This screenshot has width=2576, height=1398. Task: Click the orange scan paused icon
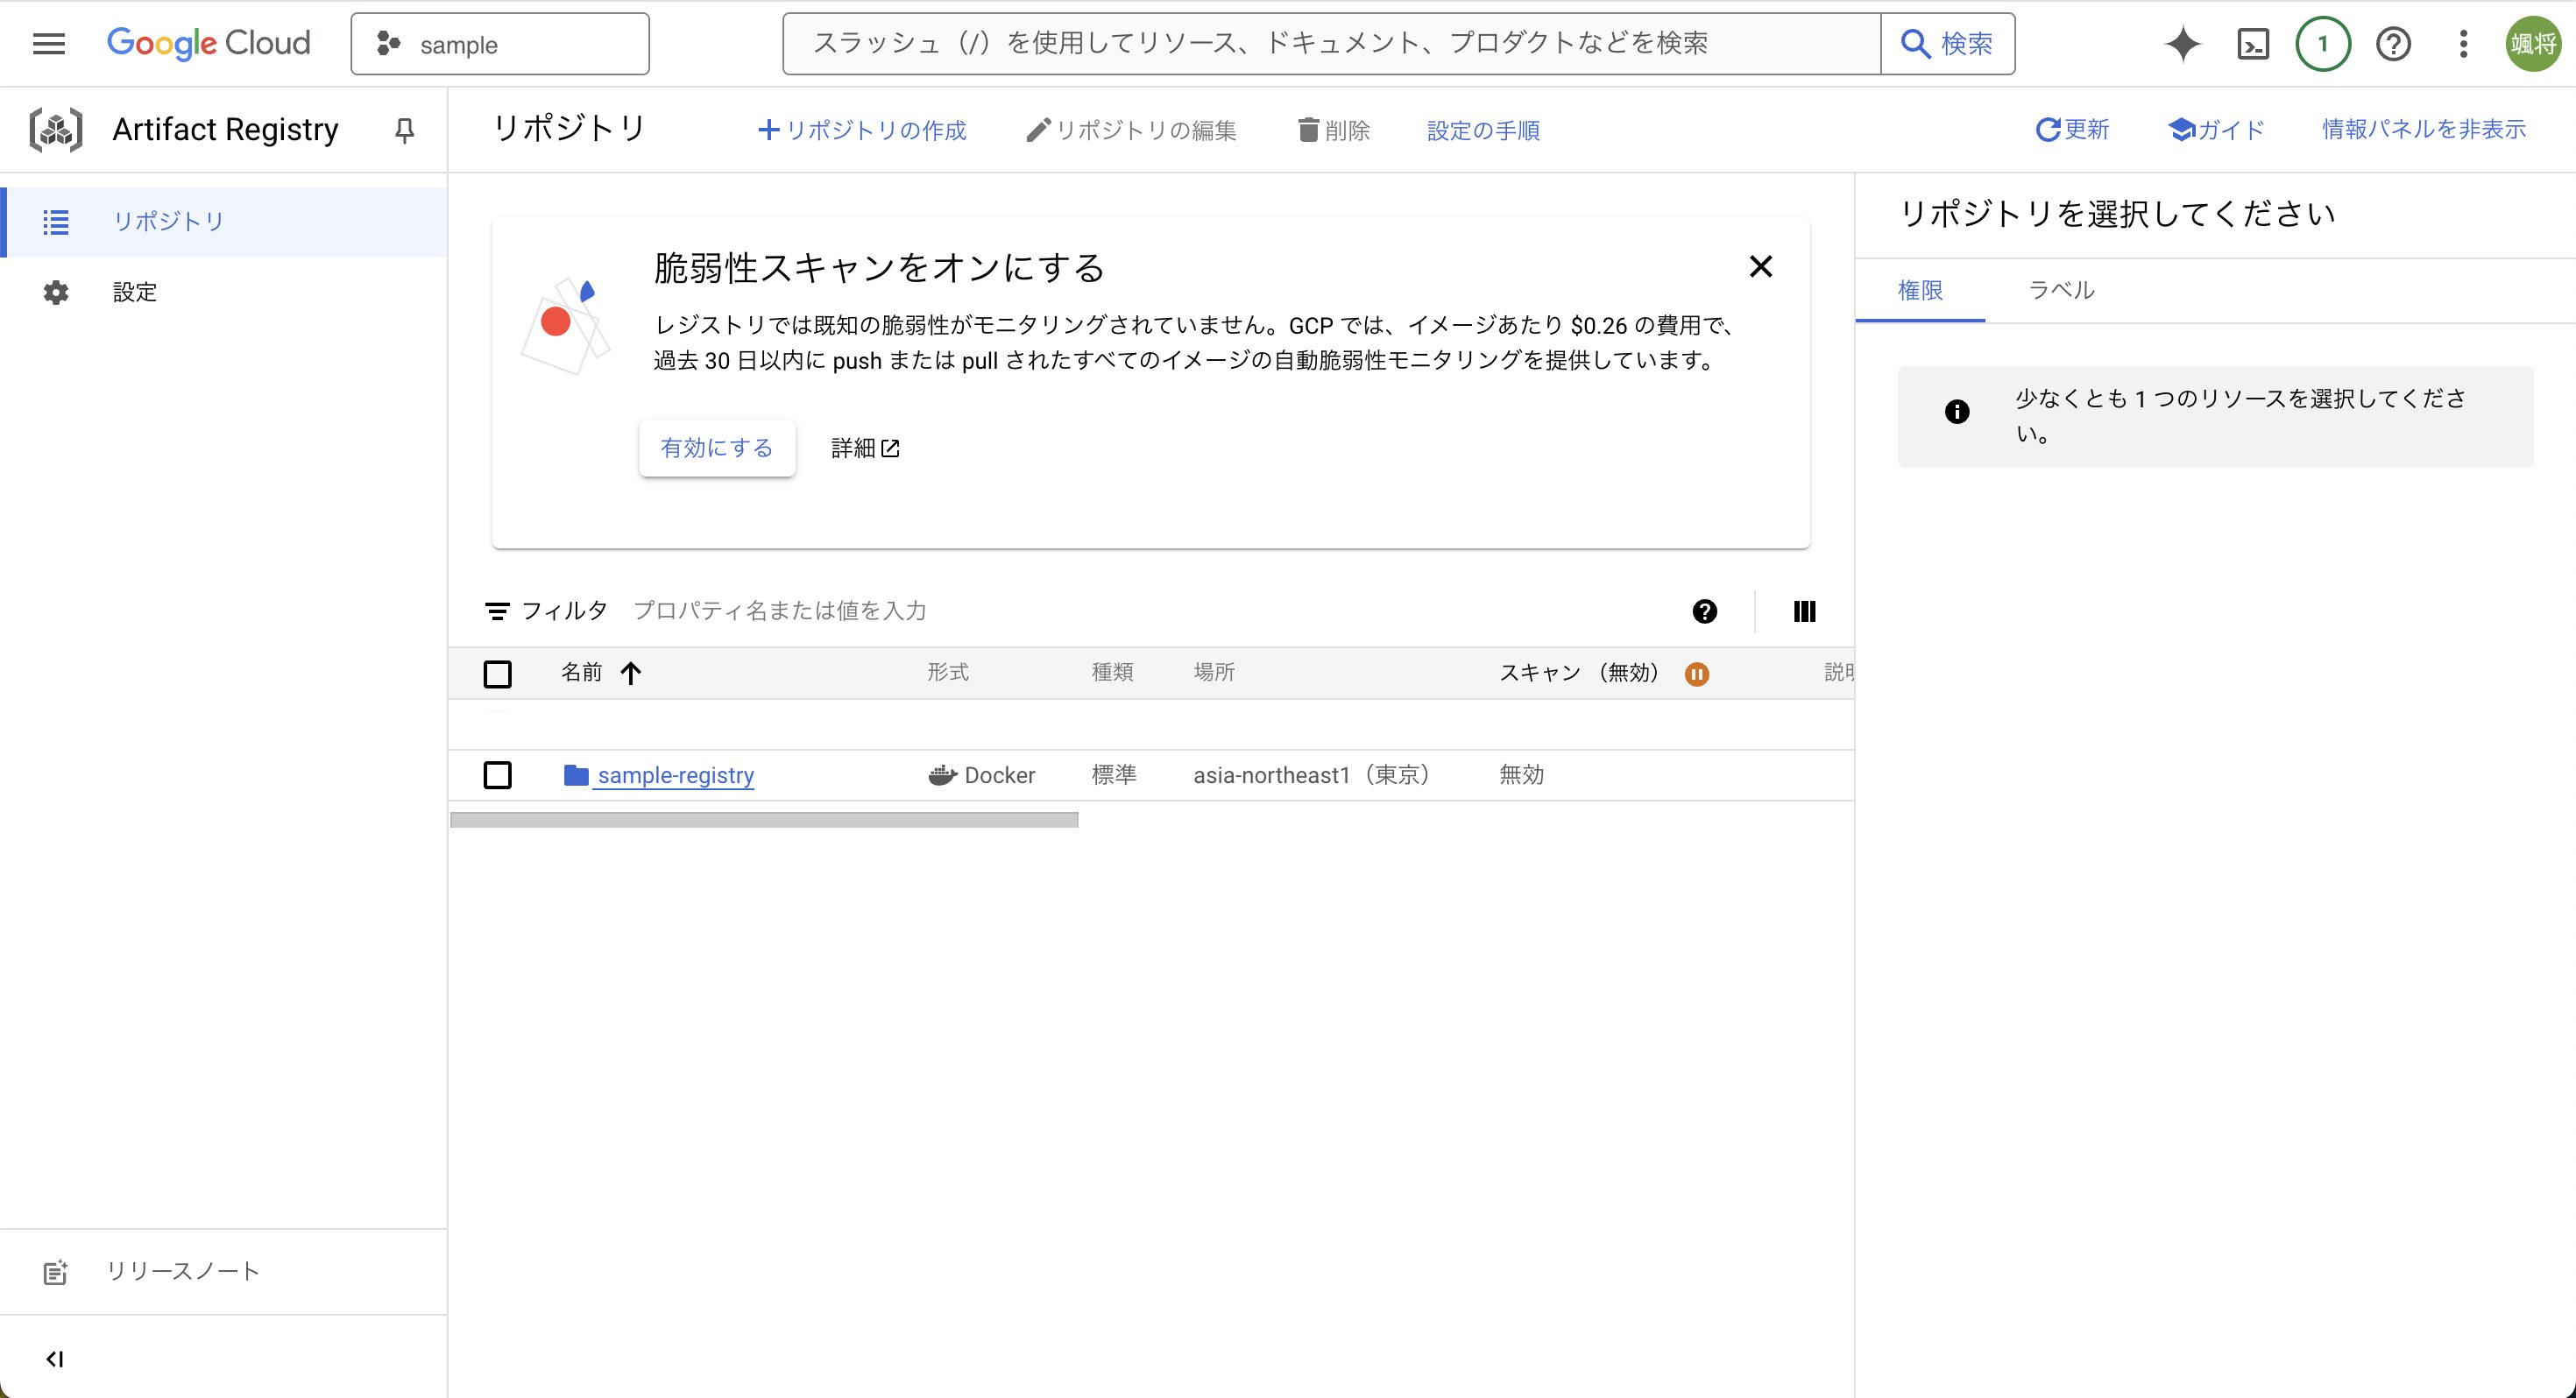click(x=1696, y=674)
